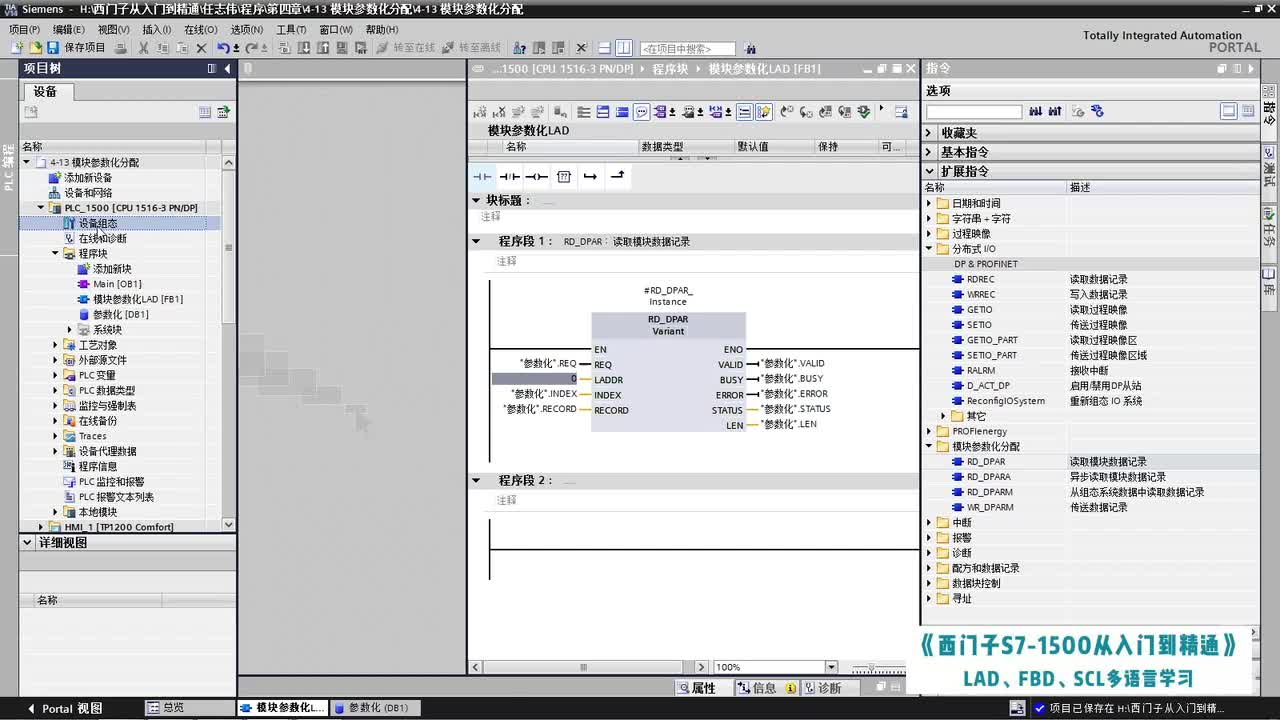The image size is (1280, 720).
Task: Collapse the PLC_1500 tree node
Action: (x=41, y=208)
